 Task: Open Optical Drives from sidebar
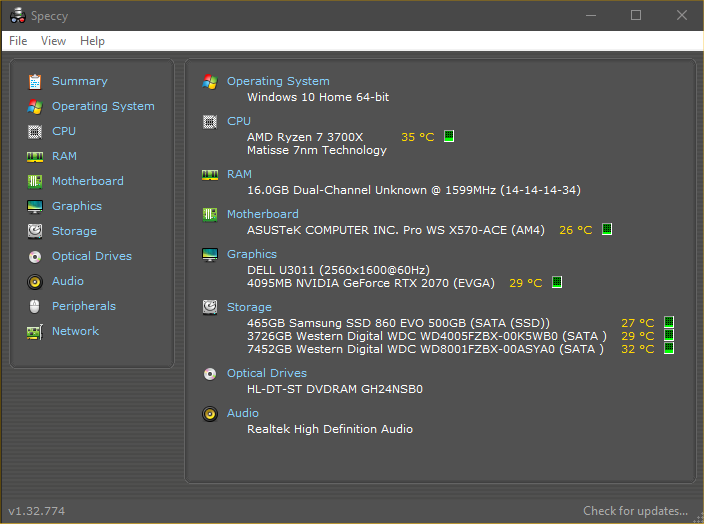point(92,256)
